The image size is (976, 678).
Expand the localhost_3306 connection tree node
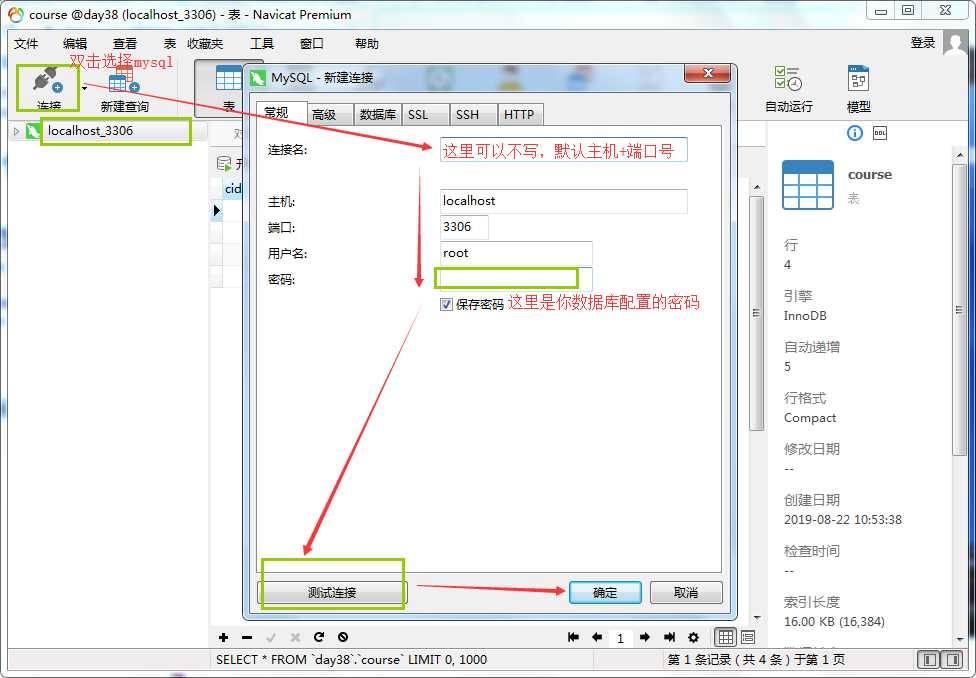point(16,131)
